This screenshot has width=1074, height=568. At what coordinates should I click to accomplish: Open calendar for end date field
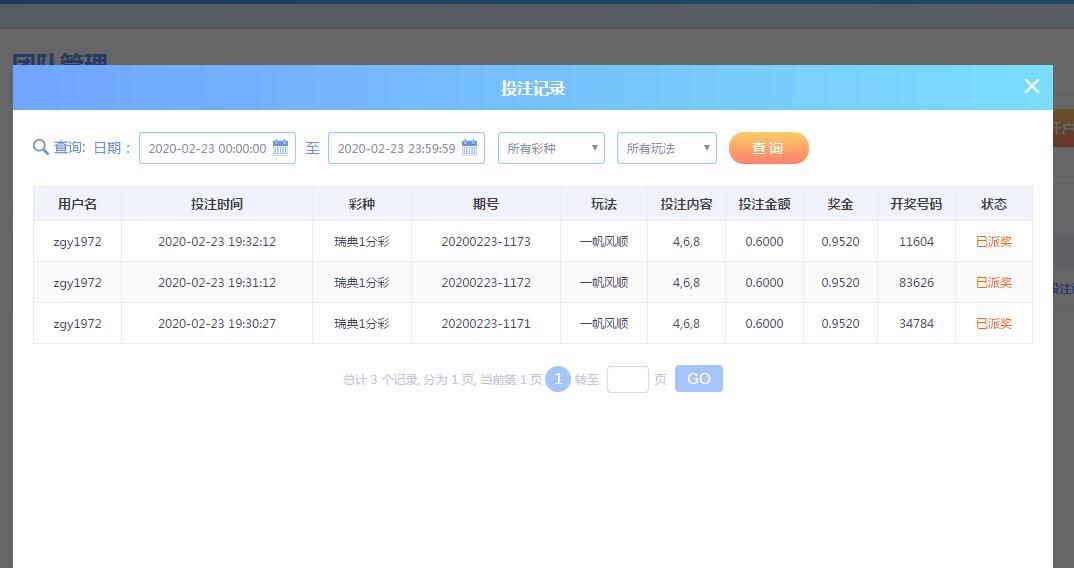(x=469, y=147)
